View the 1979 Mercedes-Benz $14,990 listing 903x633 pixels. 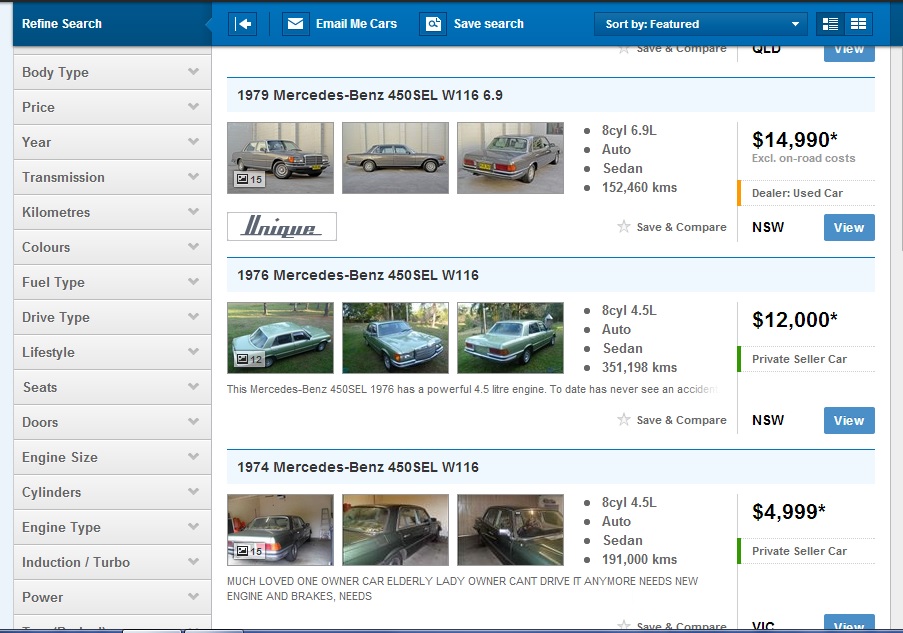(849, 228)
